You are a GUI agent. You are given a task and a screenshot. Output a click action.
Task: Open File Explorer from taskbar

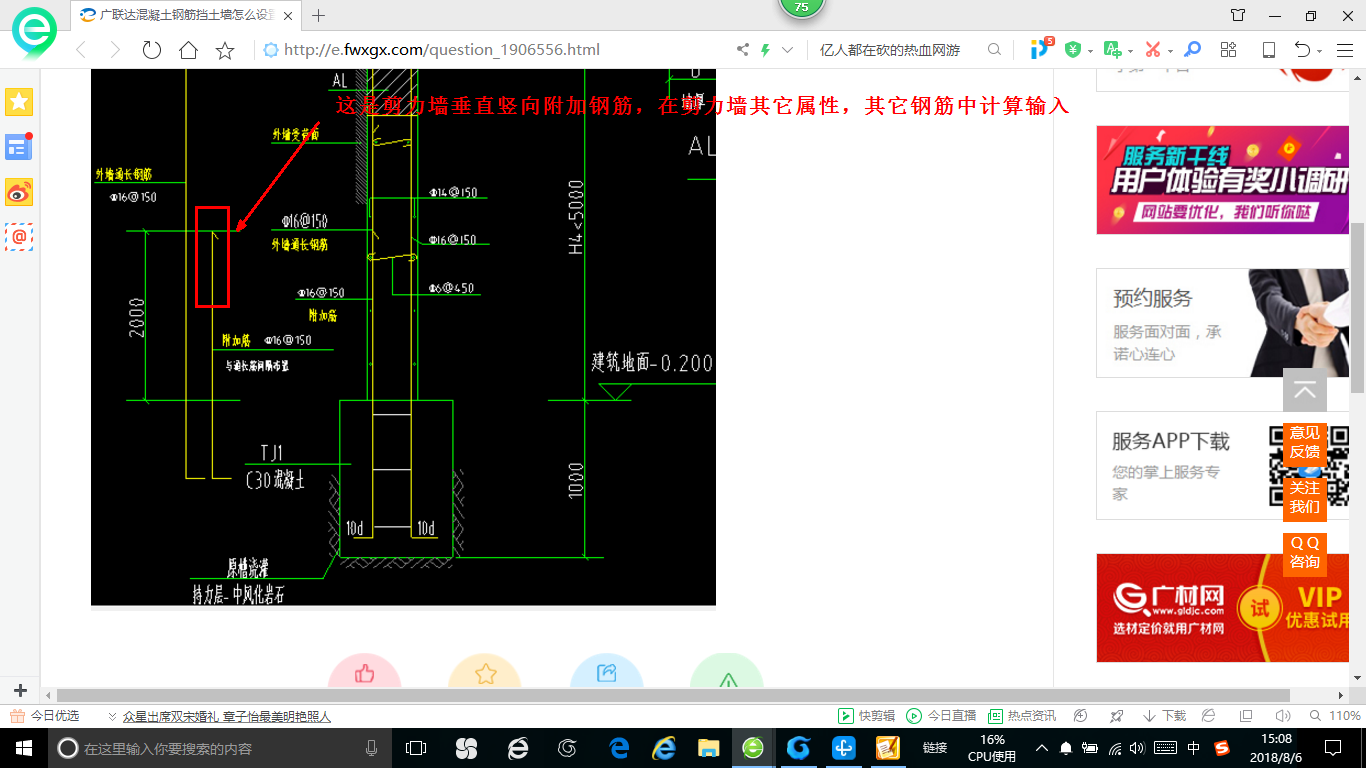coord(709,748)
